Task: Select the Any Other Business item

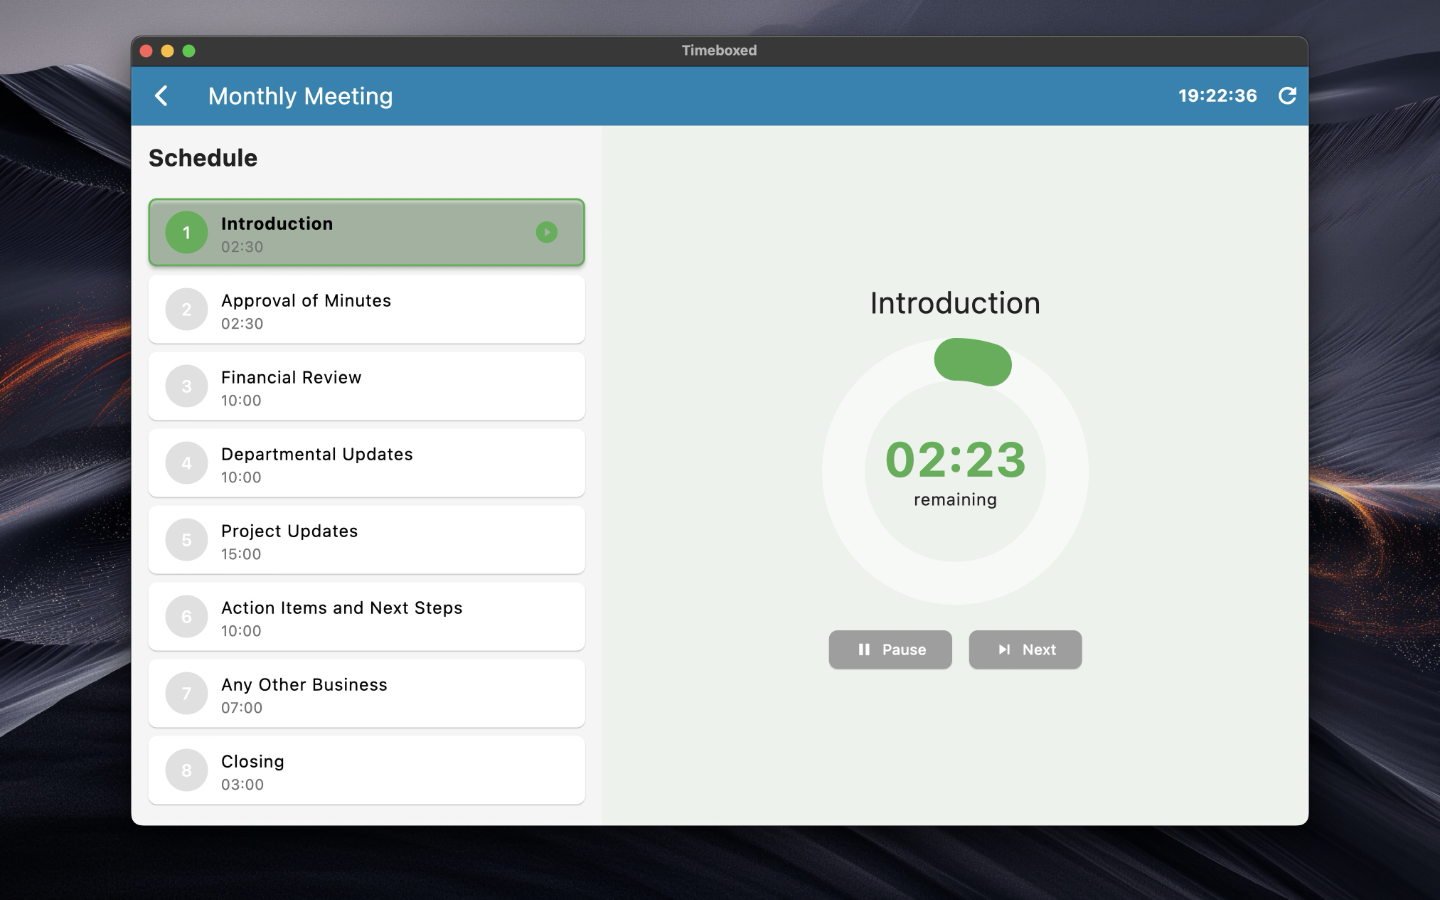Action: [x=366, y=694]
